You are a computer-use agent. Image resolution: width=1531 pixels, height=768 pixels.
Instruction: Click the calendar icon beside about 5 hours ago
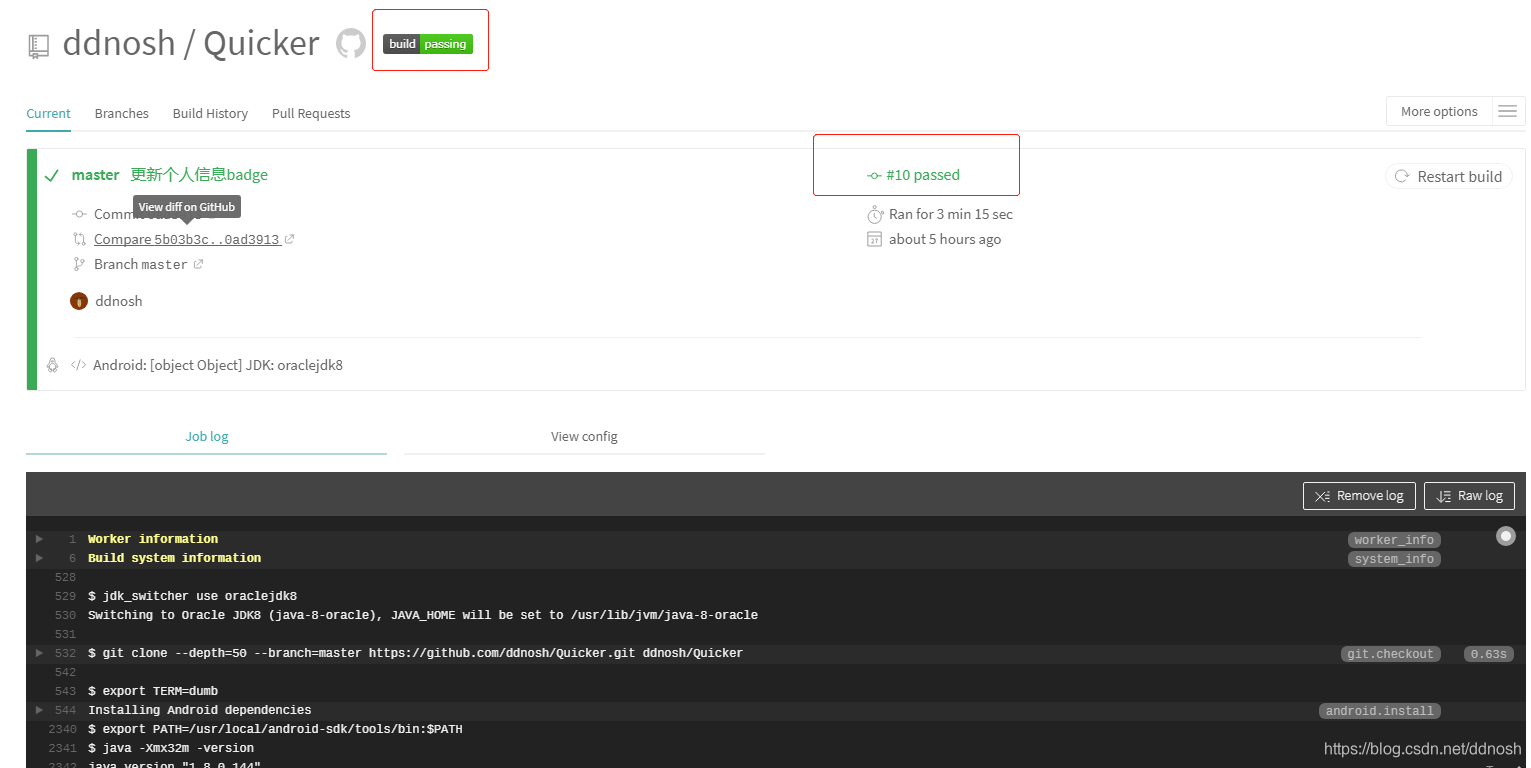874,239
